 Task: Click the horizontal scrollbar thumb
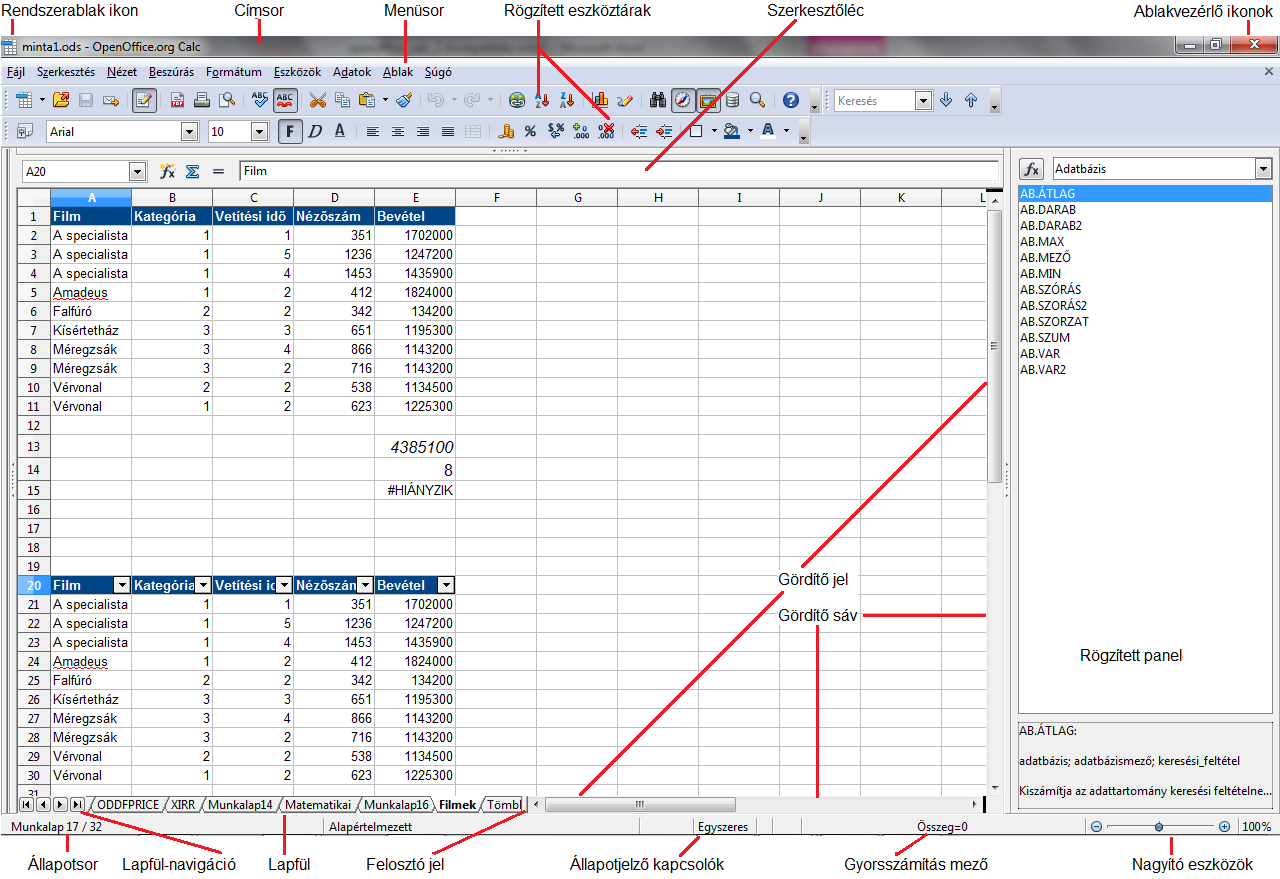(x=640, y=804)
